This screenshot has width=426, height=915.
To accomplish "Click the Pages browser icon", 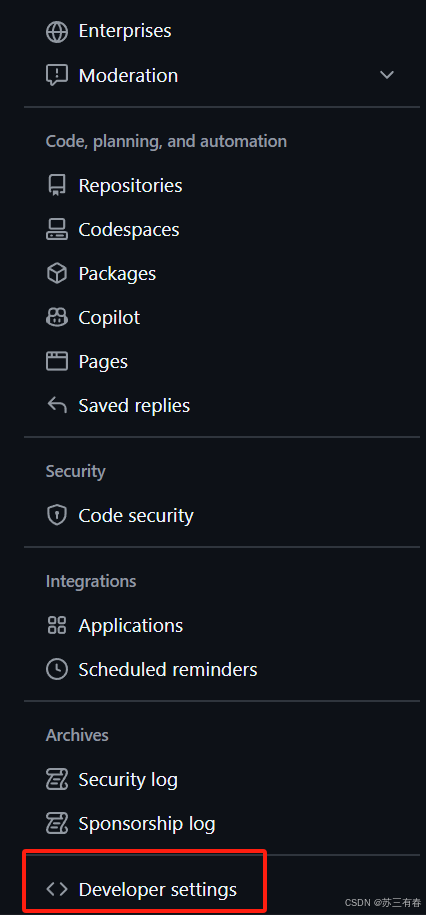I will click(x=57, y=361).
